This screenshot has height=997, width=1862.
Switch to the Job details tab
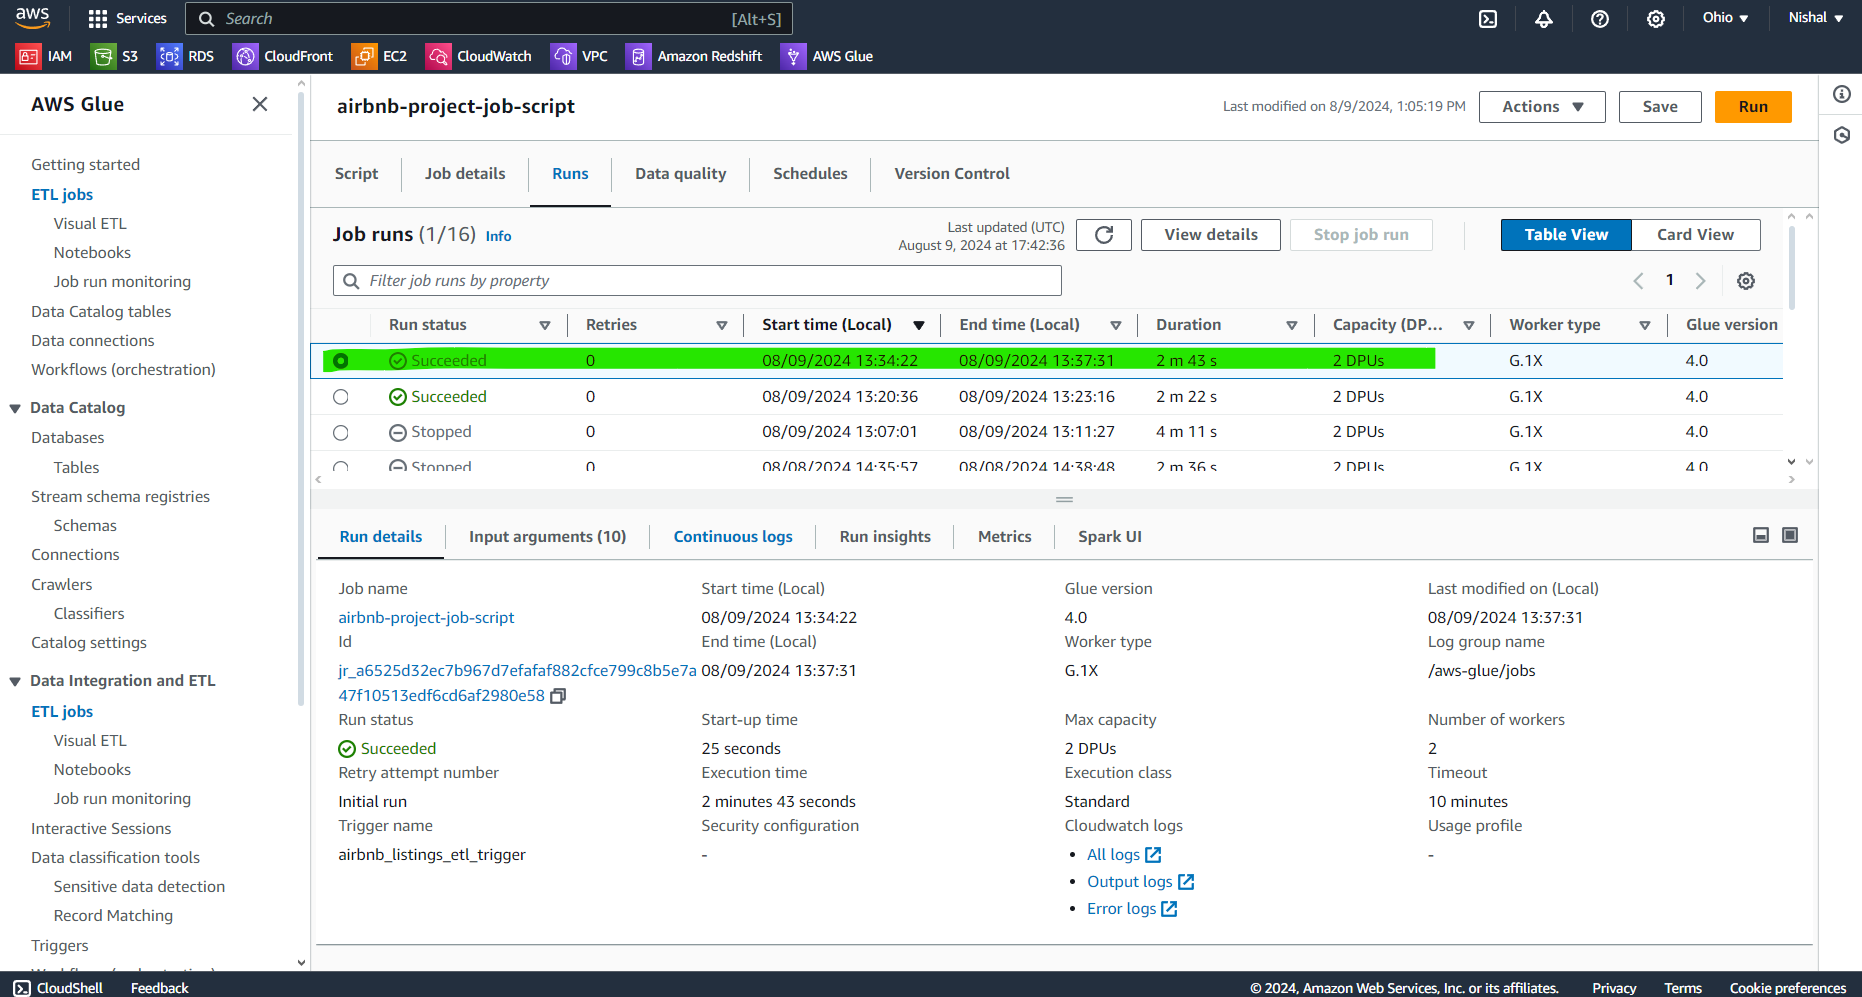[465, 174]
